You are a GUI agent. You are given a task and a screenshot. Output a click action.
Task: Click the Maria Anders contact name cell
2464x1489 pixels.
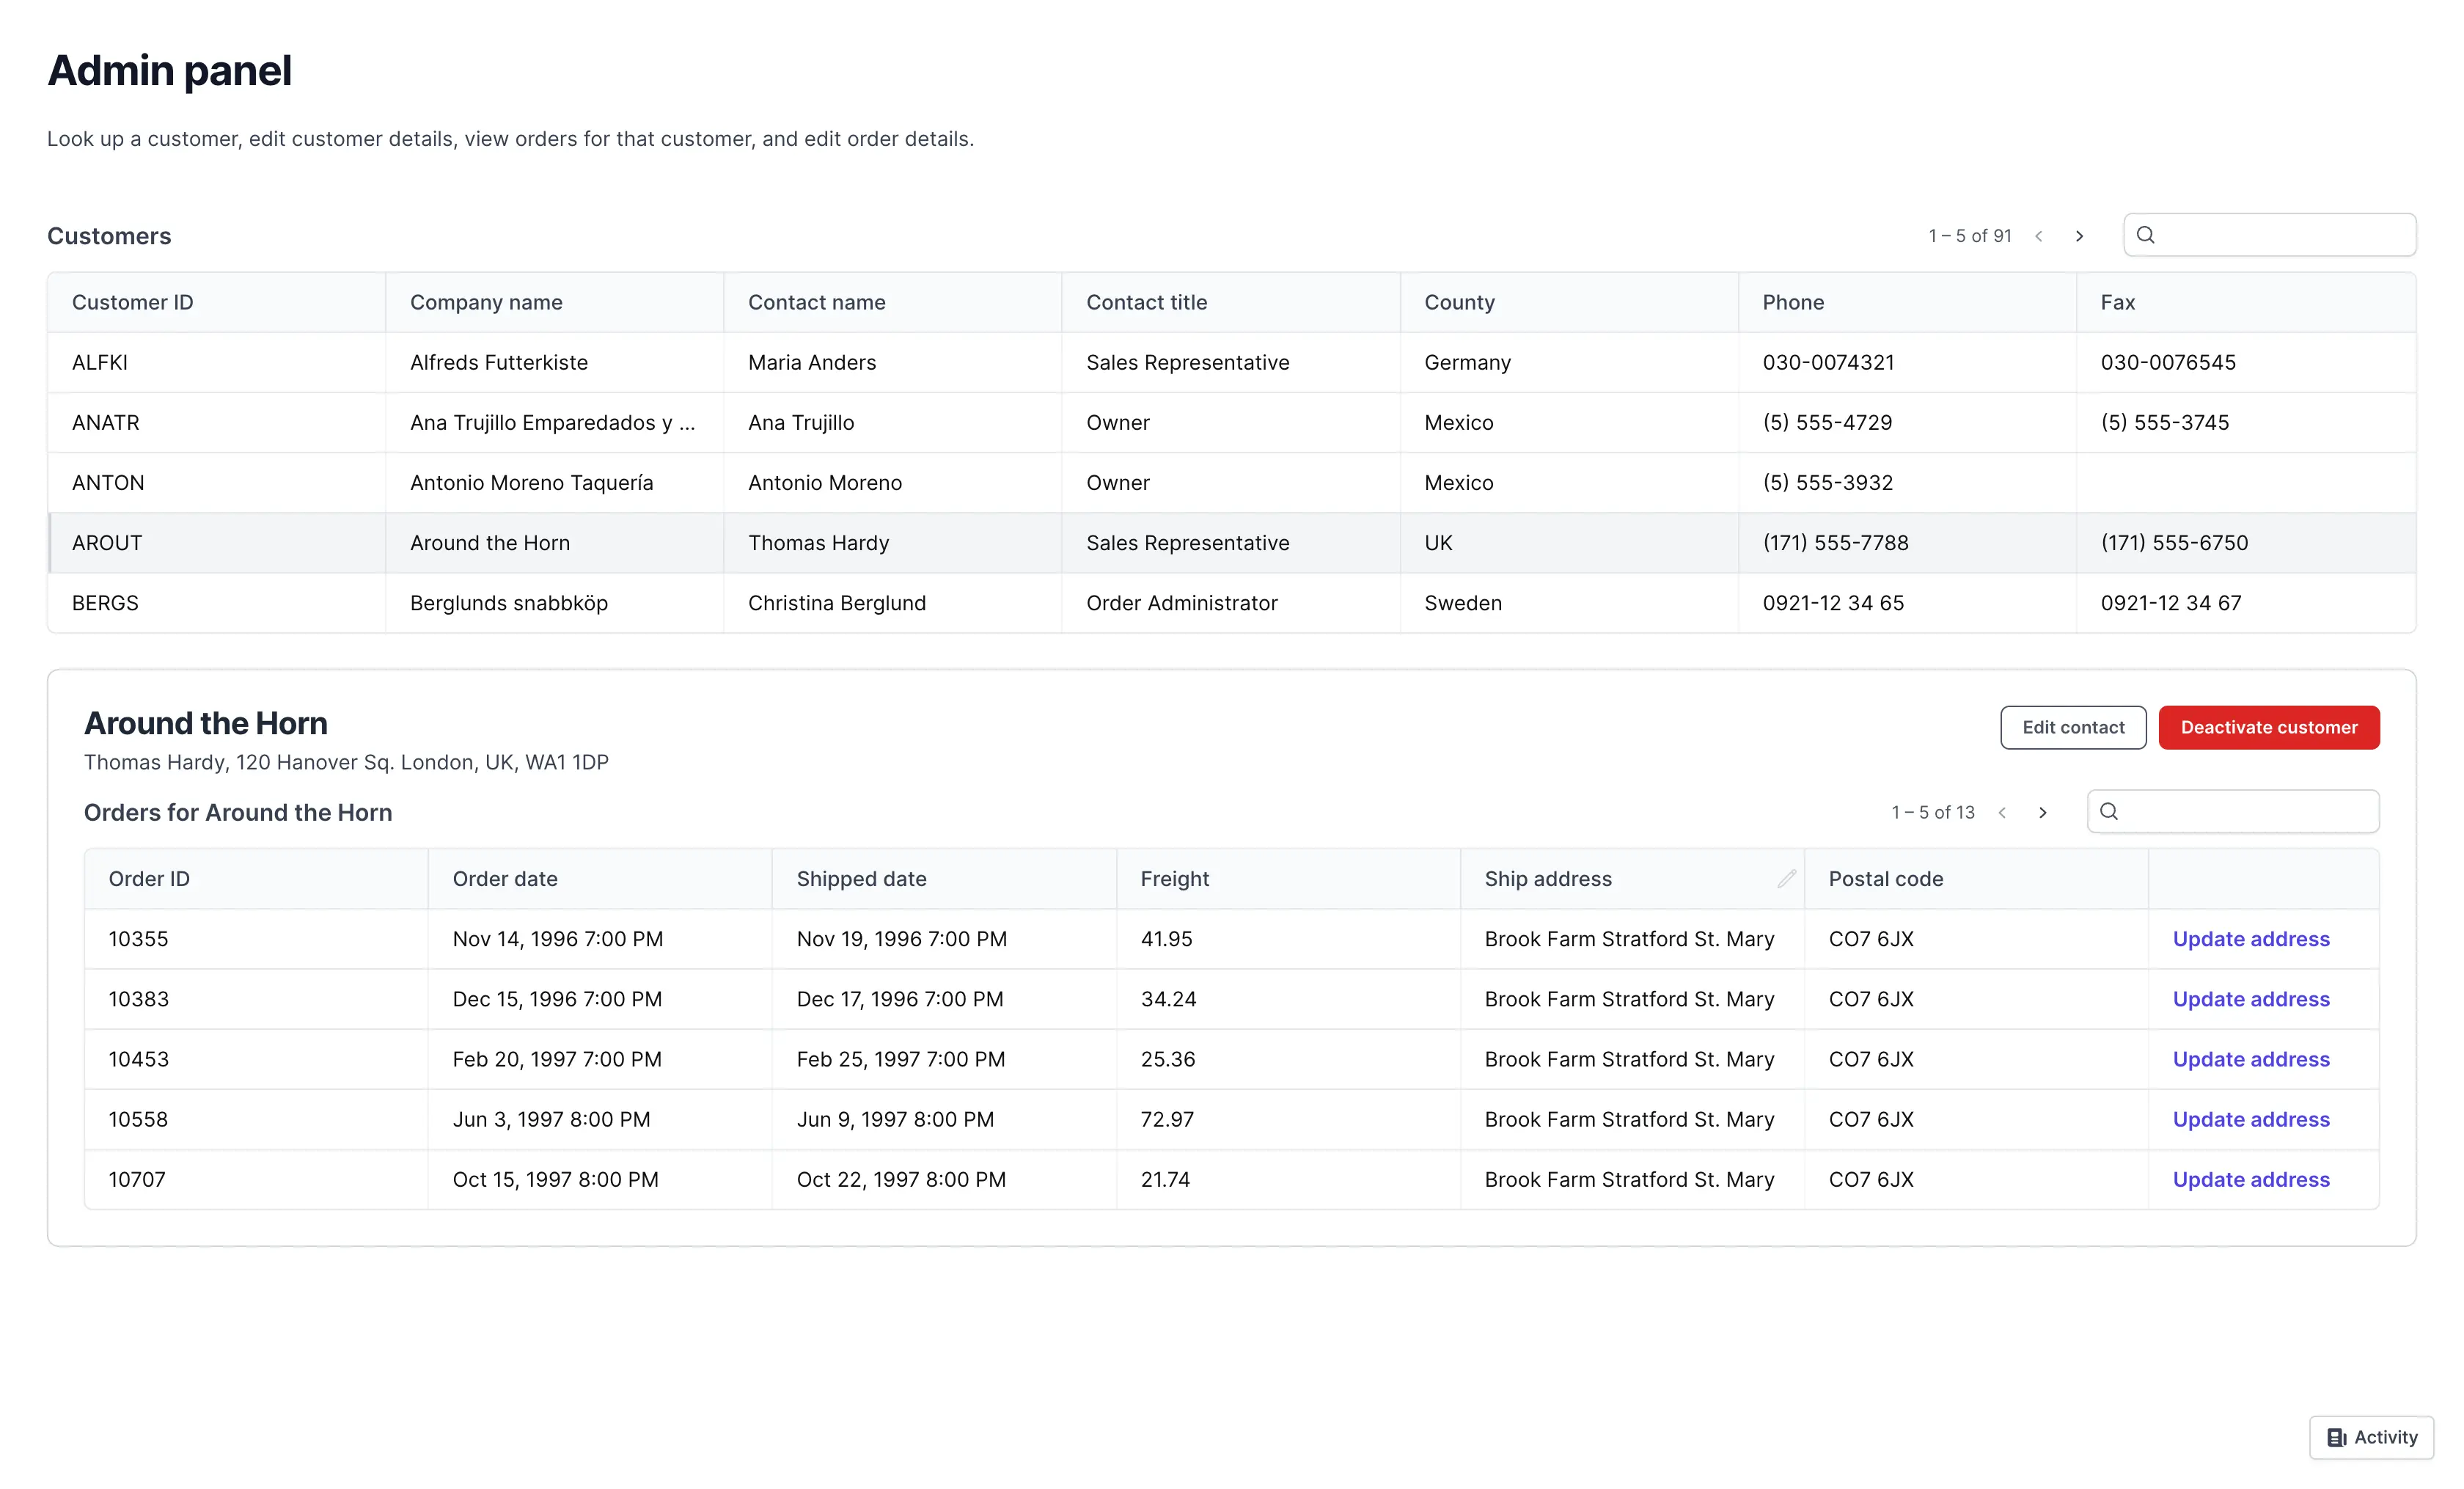893,362
